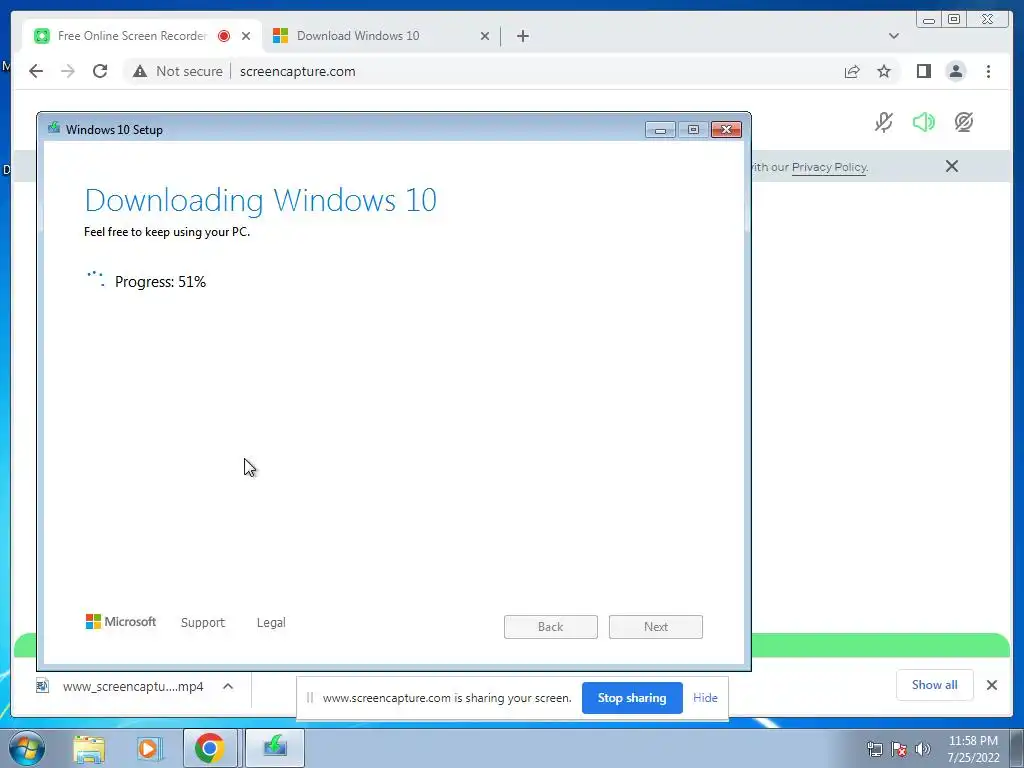Reload the screencapture.com page
This screenshot has width=1024, height=768.
click(100, 71)
